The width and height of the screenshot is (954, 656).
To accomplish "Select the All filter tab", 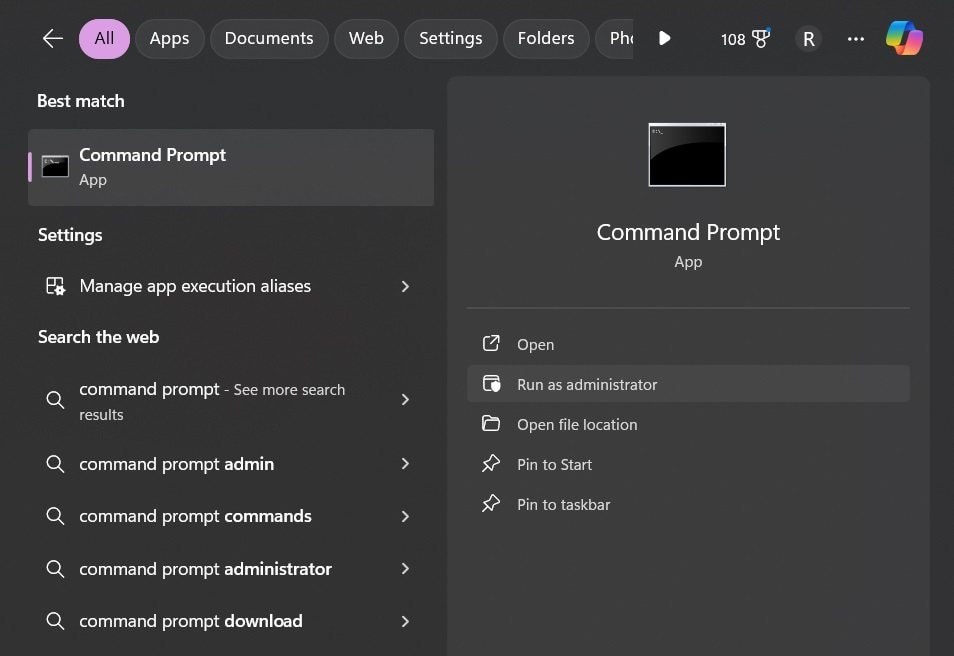I will coord(104,38).
